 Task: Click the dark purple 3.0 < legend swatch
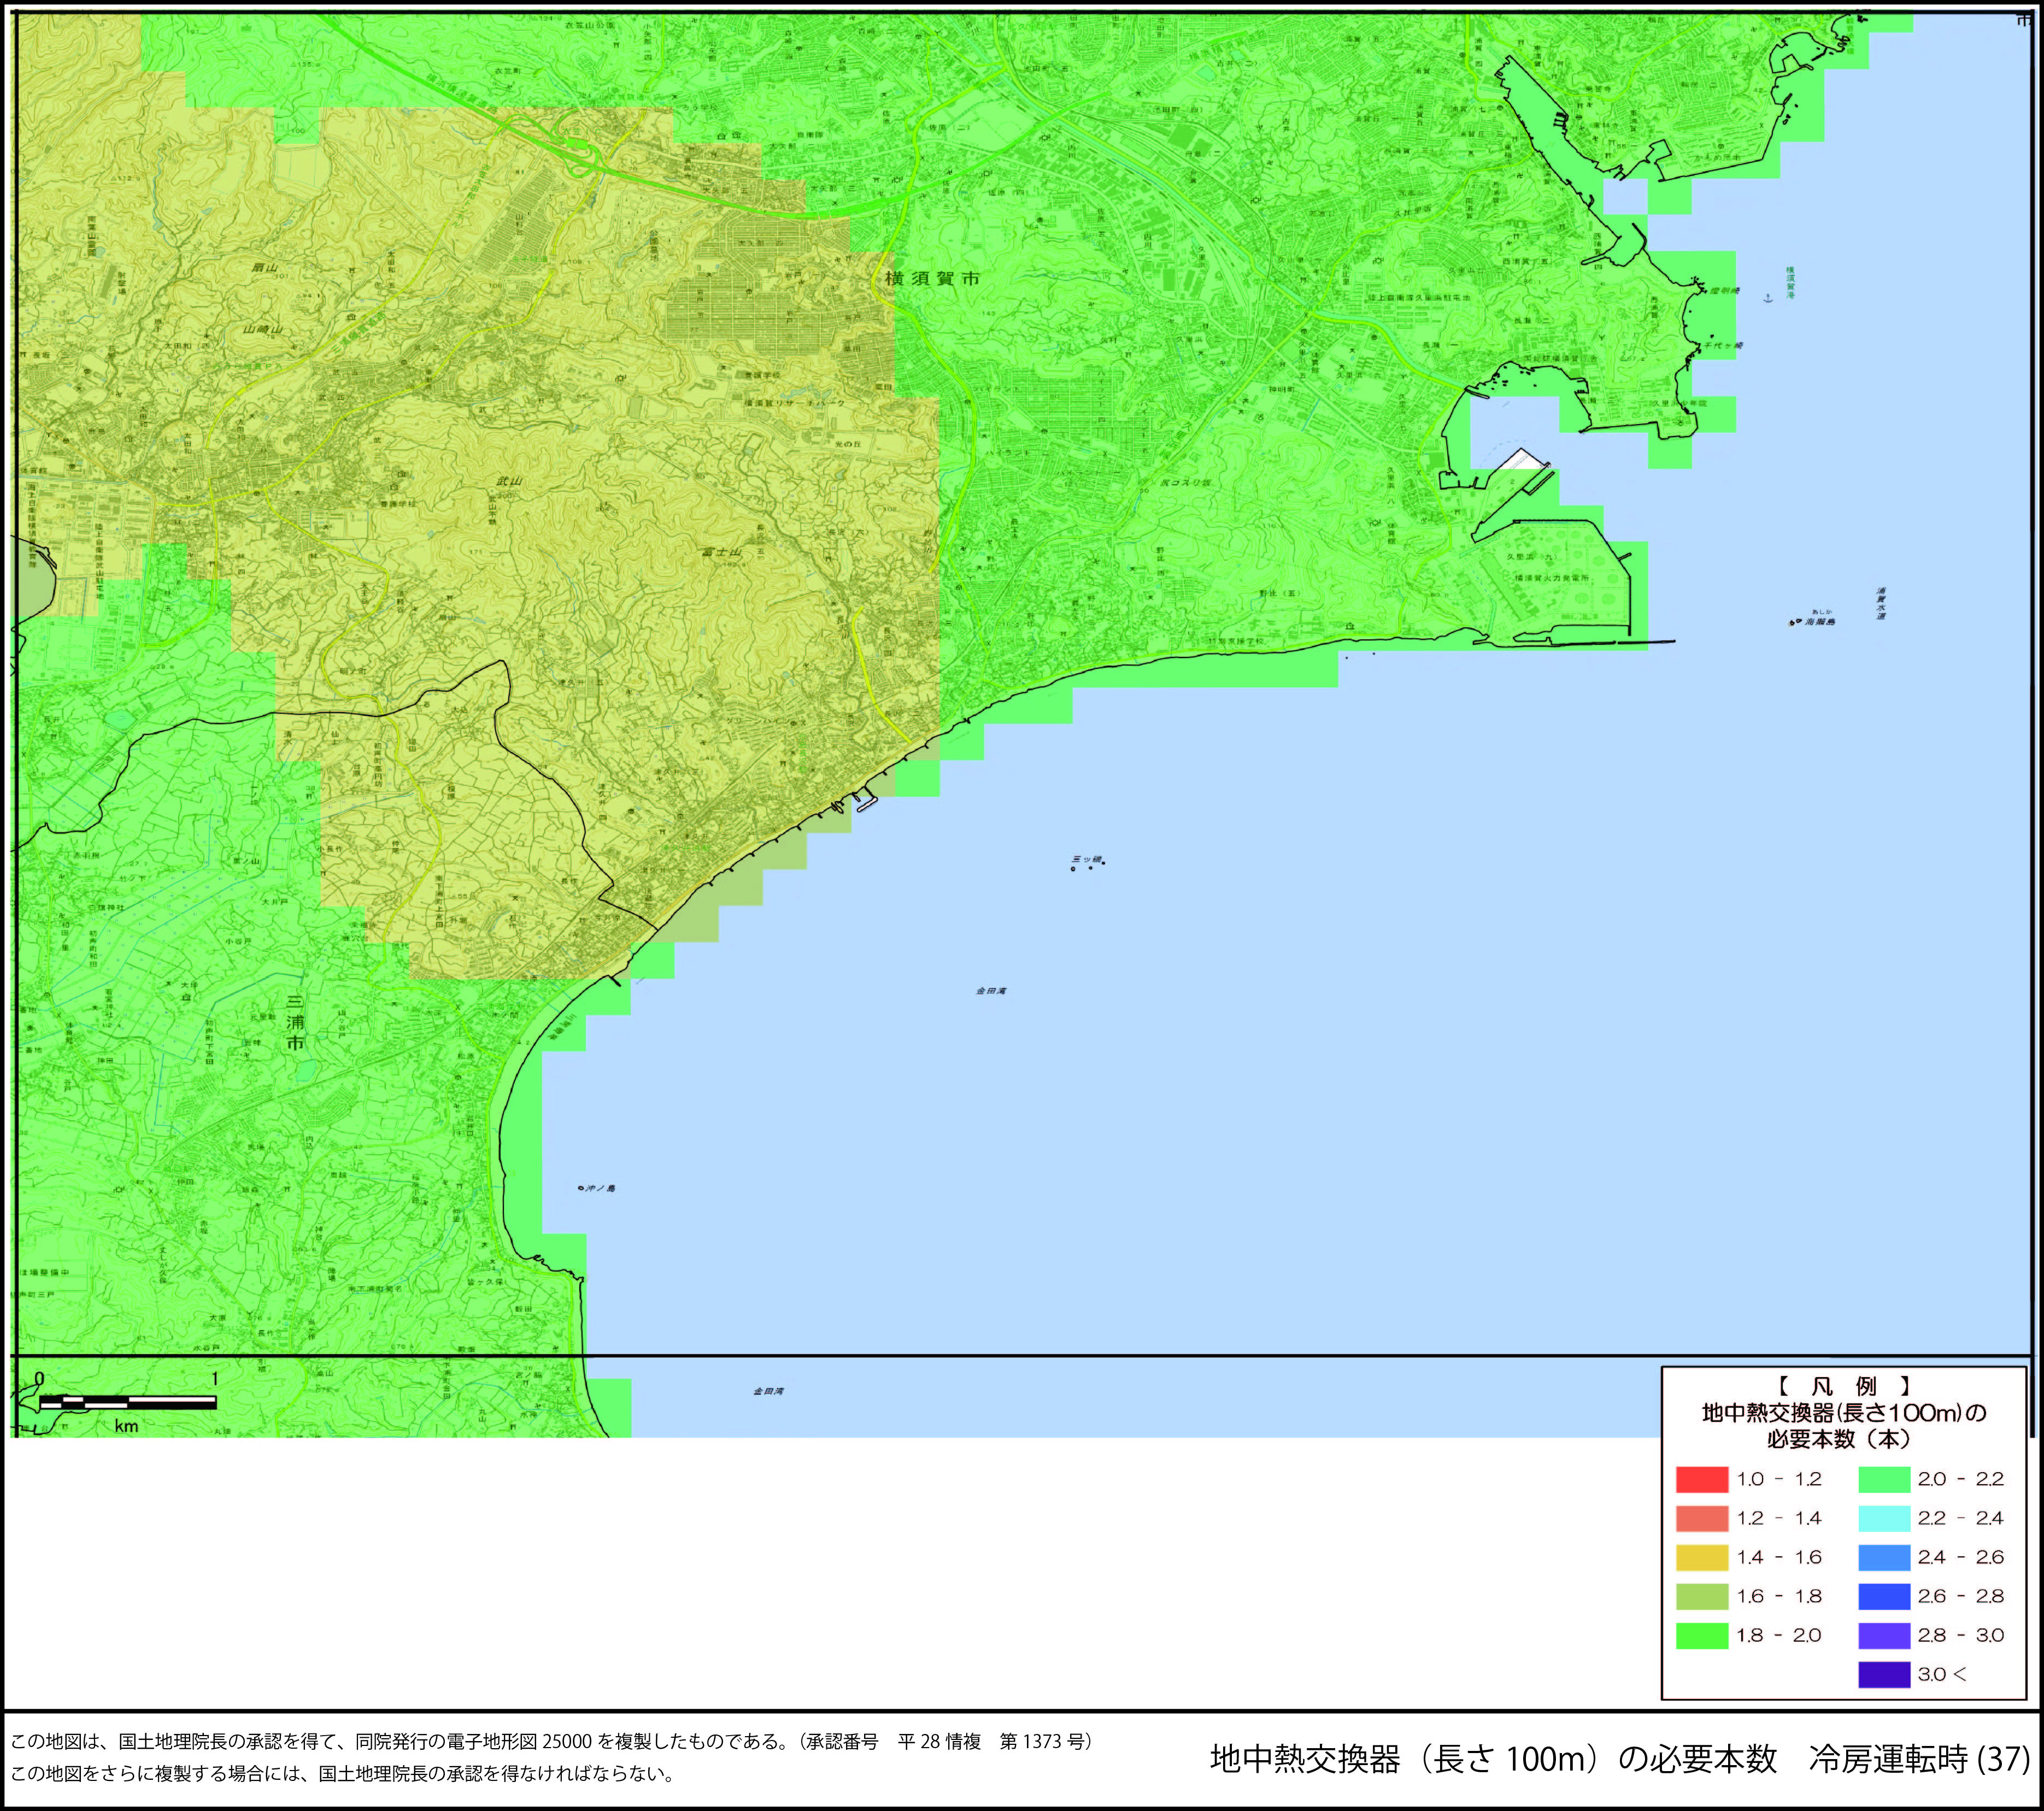(1884, 1674)
